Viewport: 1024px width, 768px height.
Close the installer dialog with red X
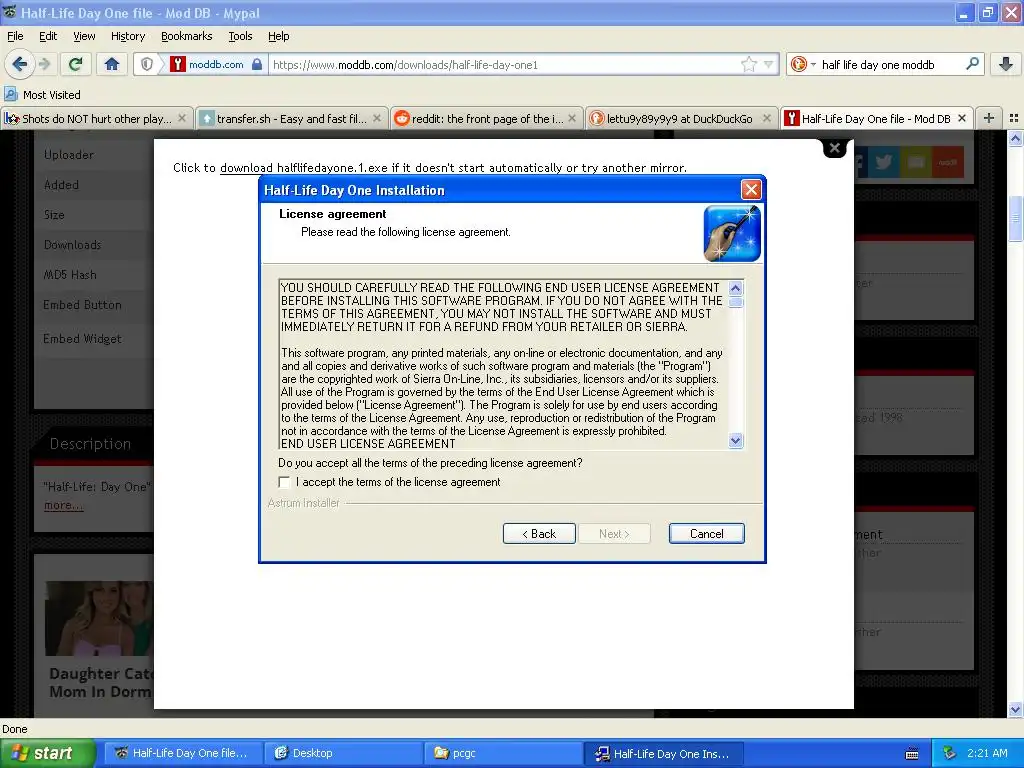(751, 189)
